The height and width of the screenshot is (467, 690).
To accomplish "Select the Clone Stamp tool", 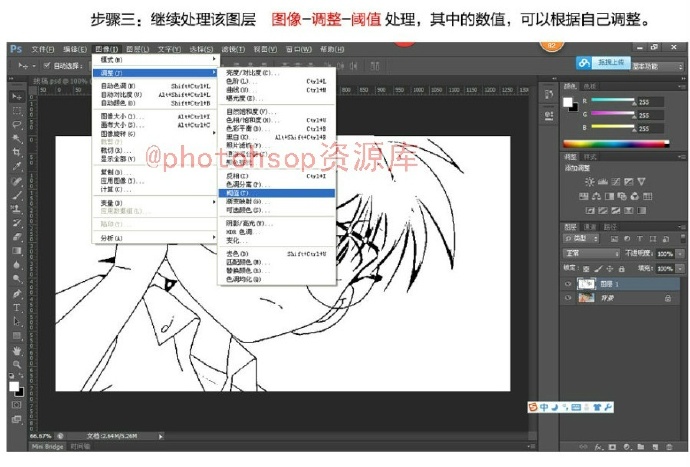I will click(x=17, y=209).
